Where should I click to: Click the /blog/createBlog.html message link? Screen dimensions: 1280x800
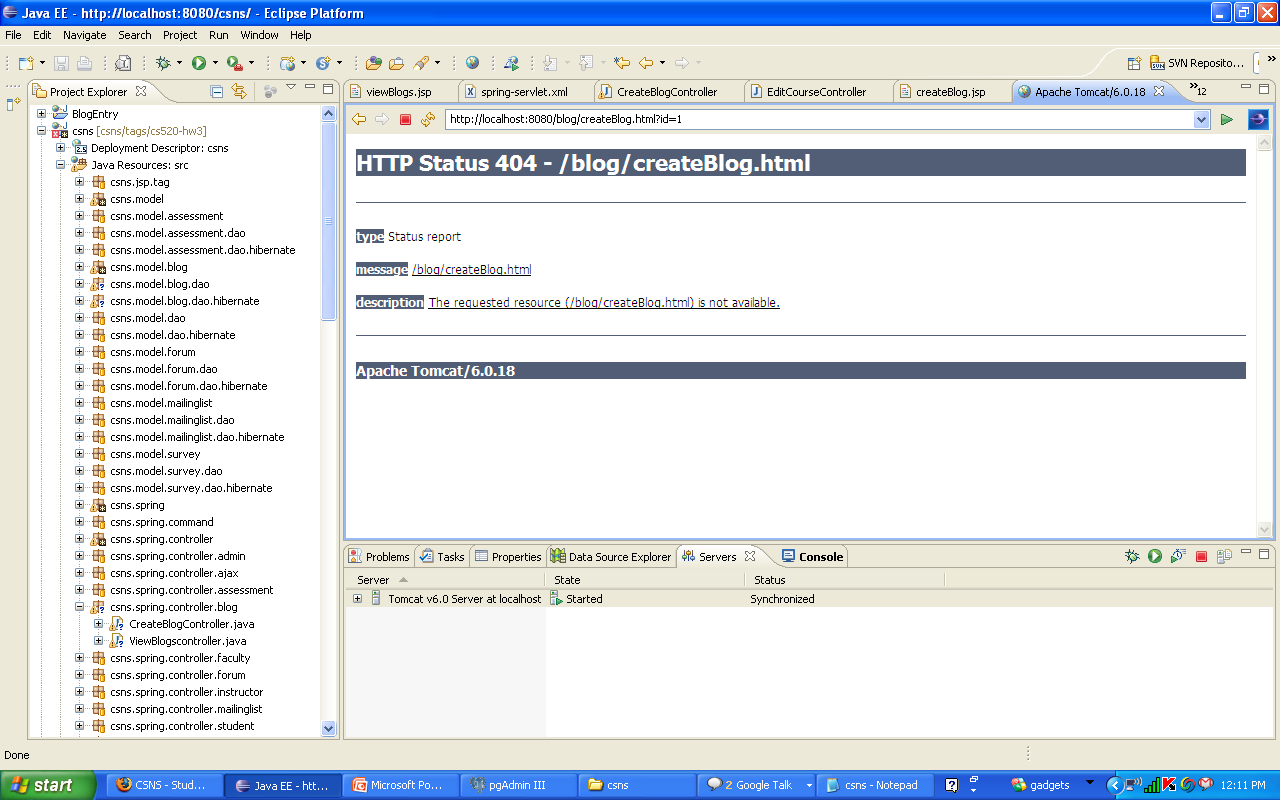[x=471, y=270]
